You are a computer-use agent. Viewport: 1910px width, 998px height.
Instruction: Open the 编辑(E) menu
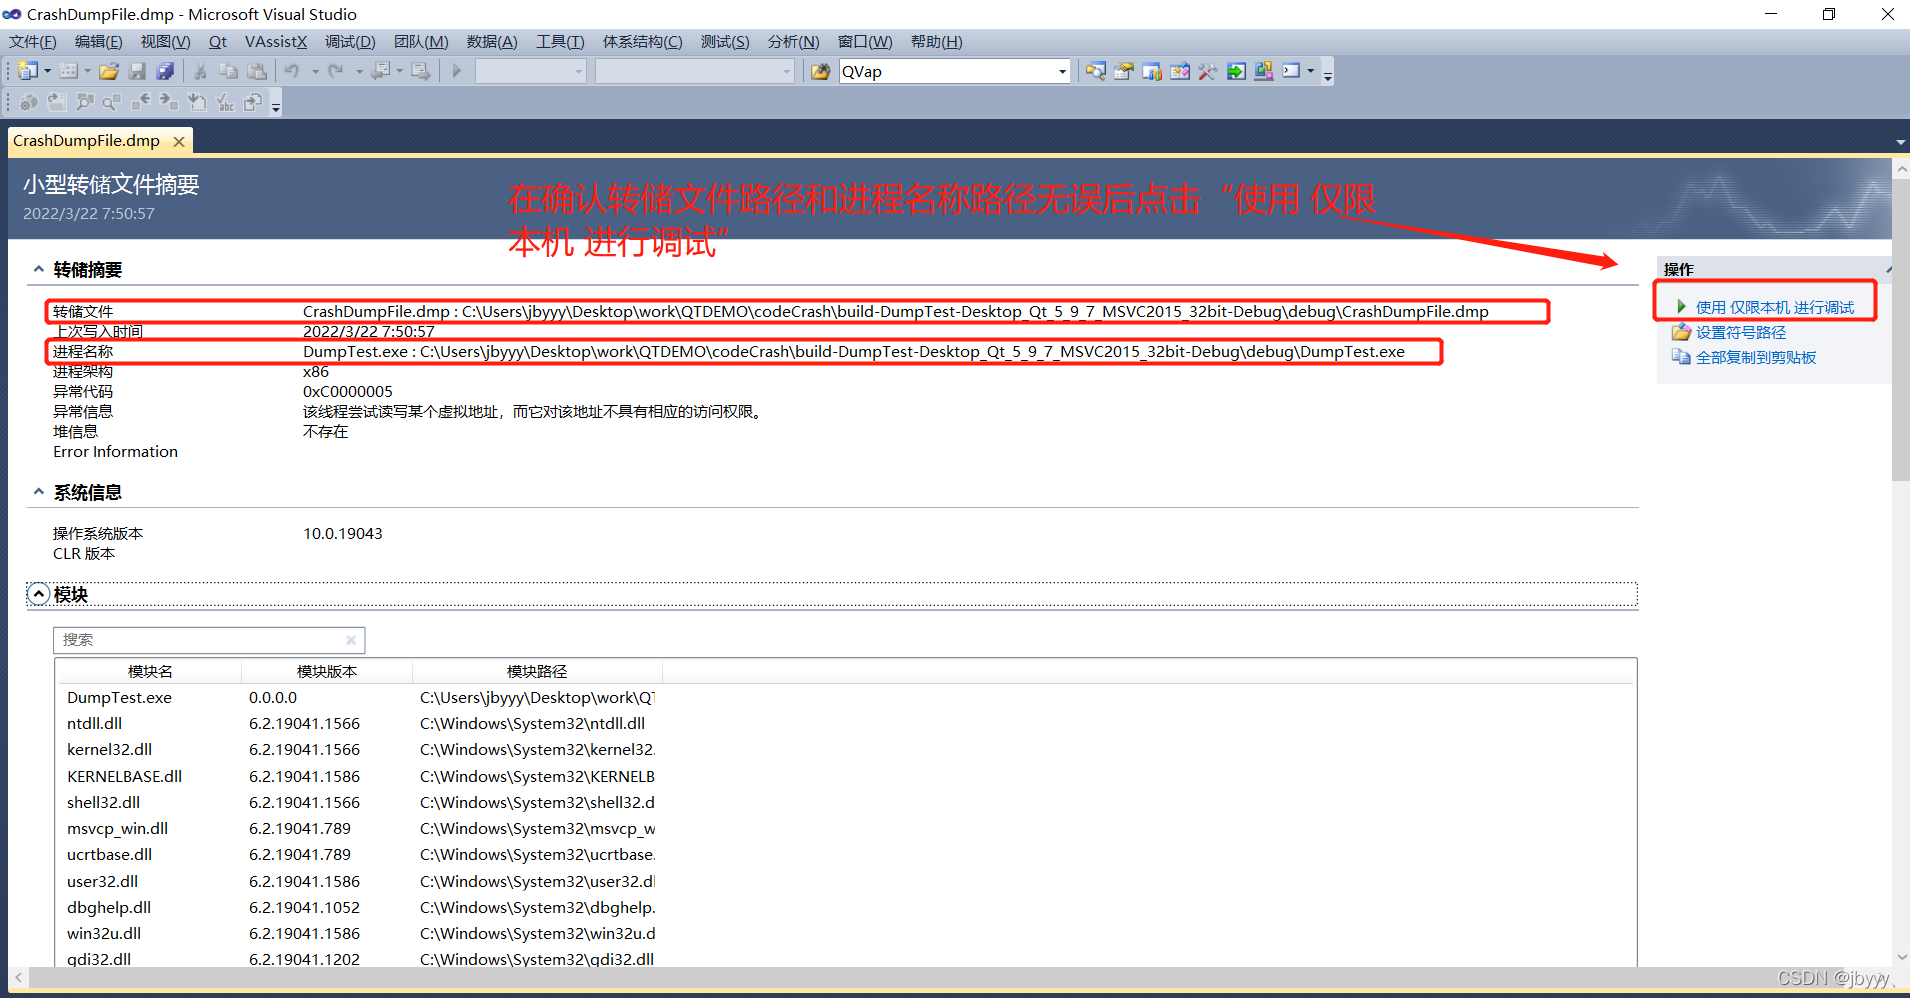98,42
